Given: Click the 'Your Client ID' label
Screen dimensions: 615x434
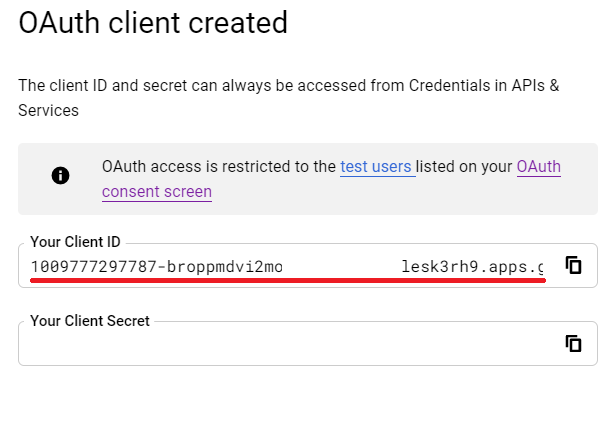Looking at the screenshot, I should 75,242.
